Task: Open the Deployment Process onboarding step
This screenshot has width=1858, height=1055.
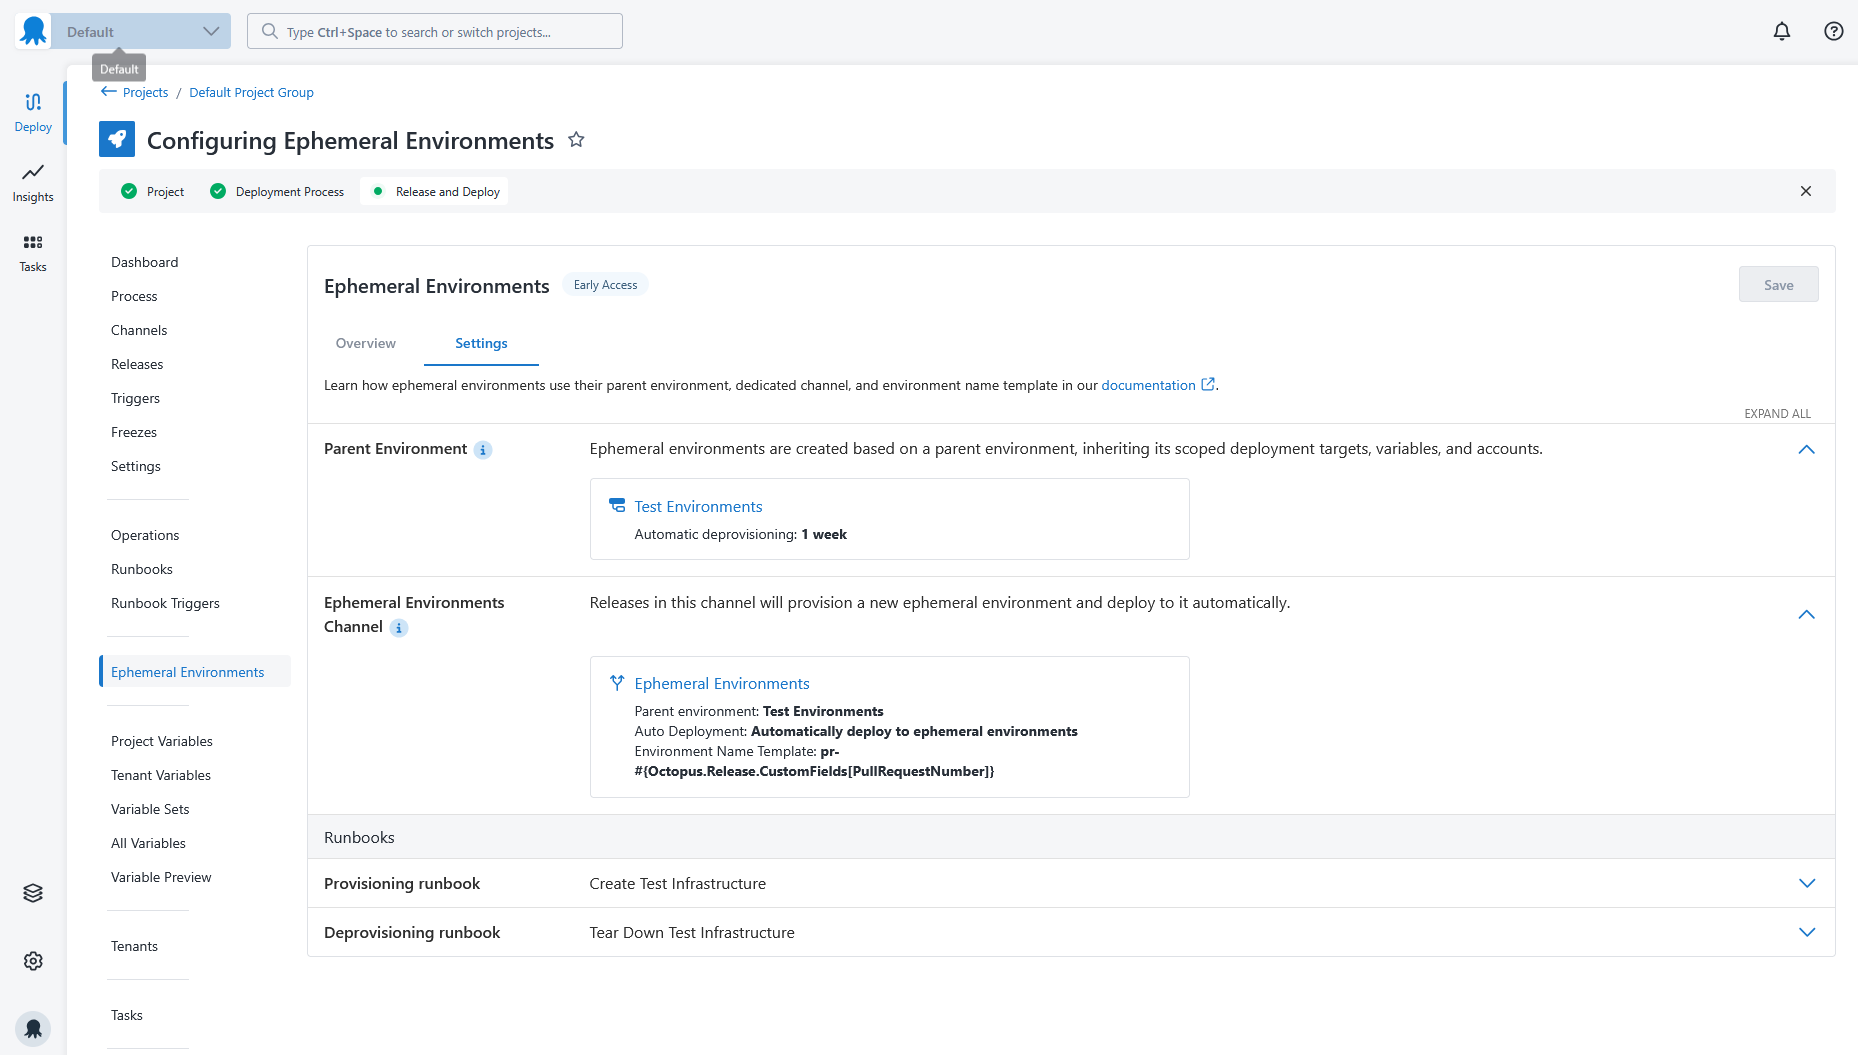Action: pyautogui.click(x=277, y=191)
